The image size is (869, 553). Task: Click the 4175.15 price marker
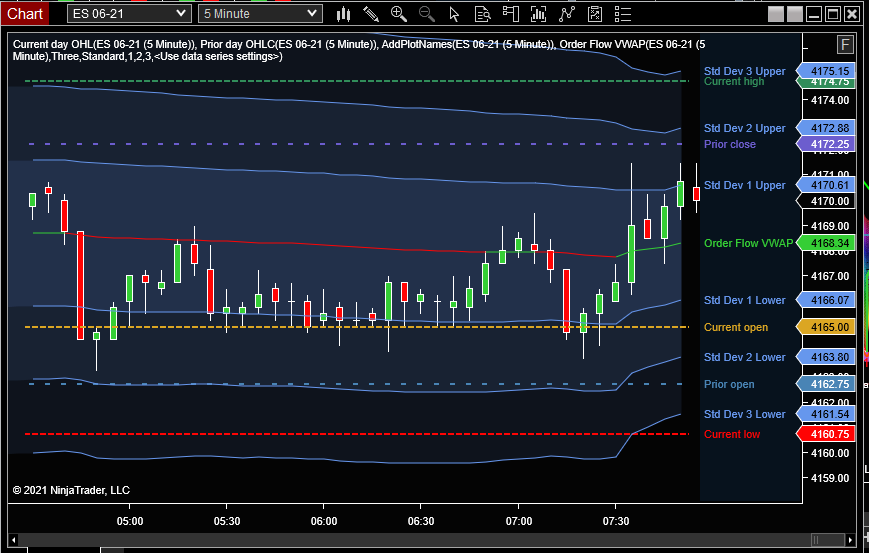click(x=826, y=71)
